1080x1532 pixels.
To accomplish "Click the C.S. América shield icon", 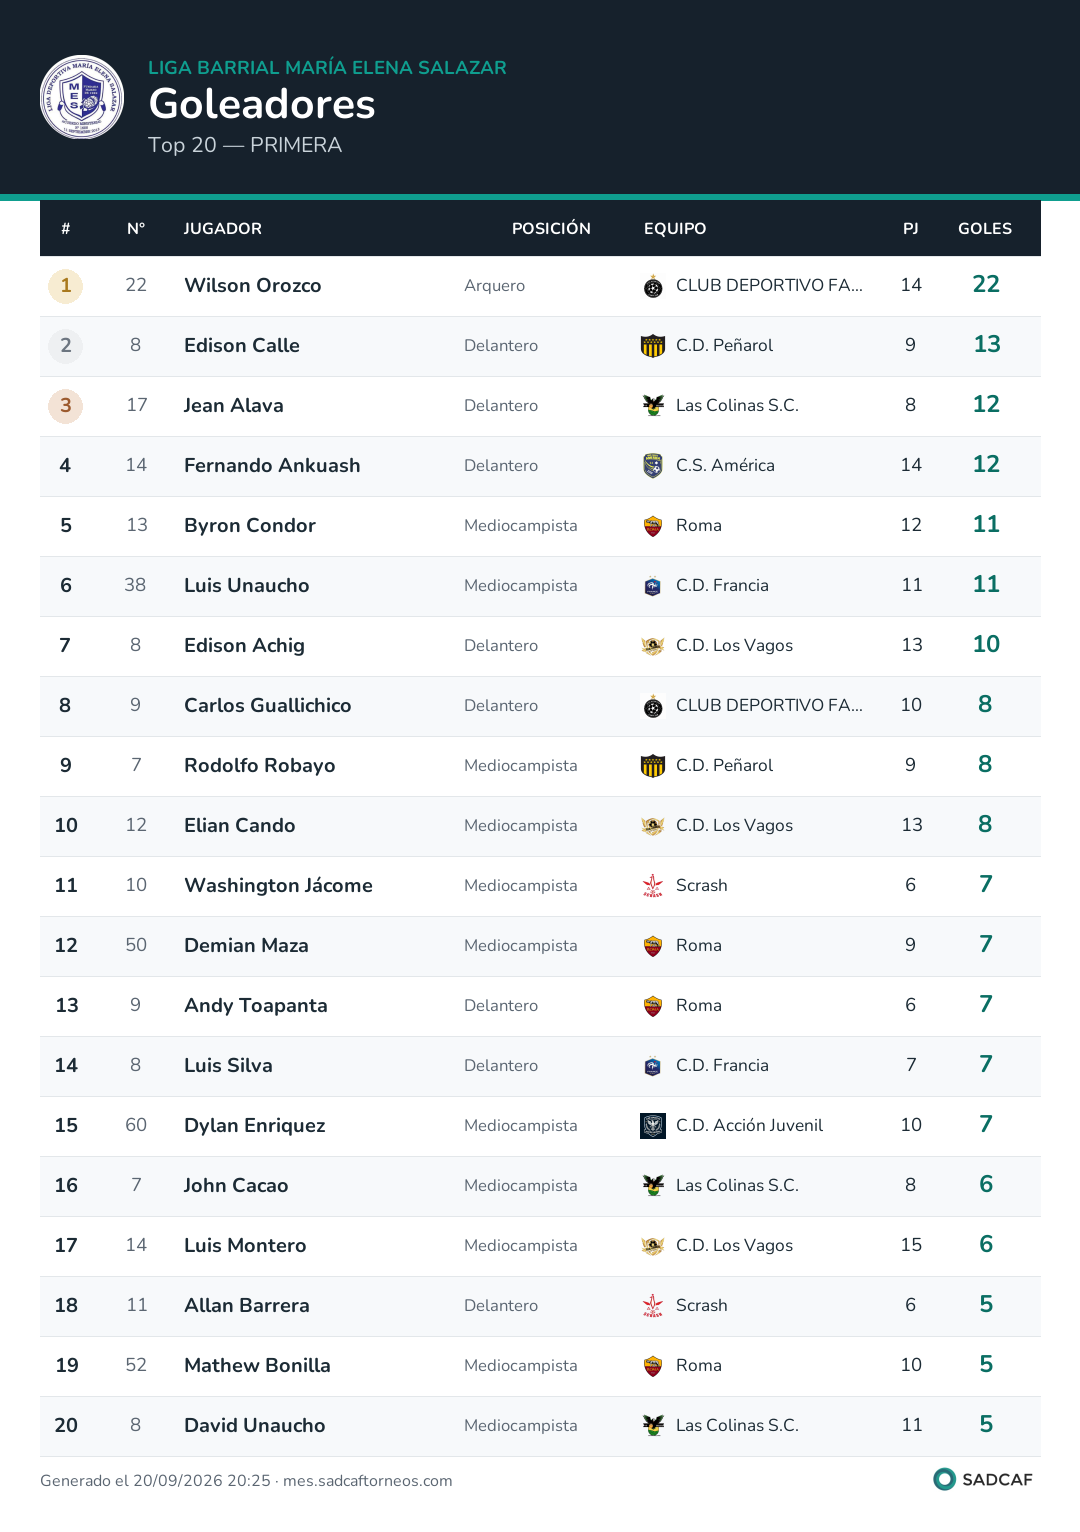I will (x=653, y=466).
